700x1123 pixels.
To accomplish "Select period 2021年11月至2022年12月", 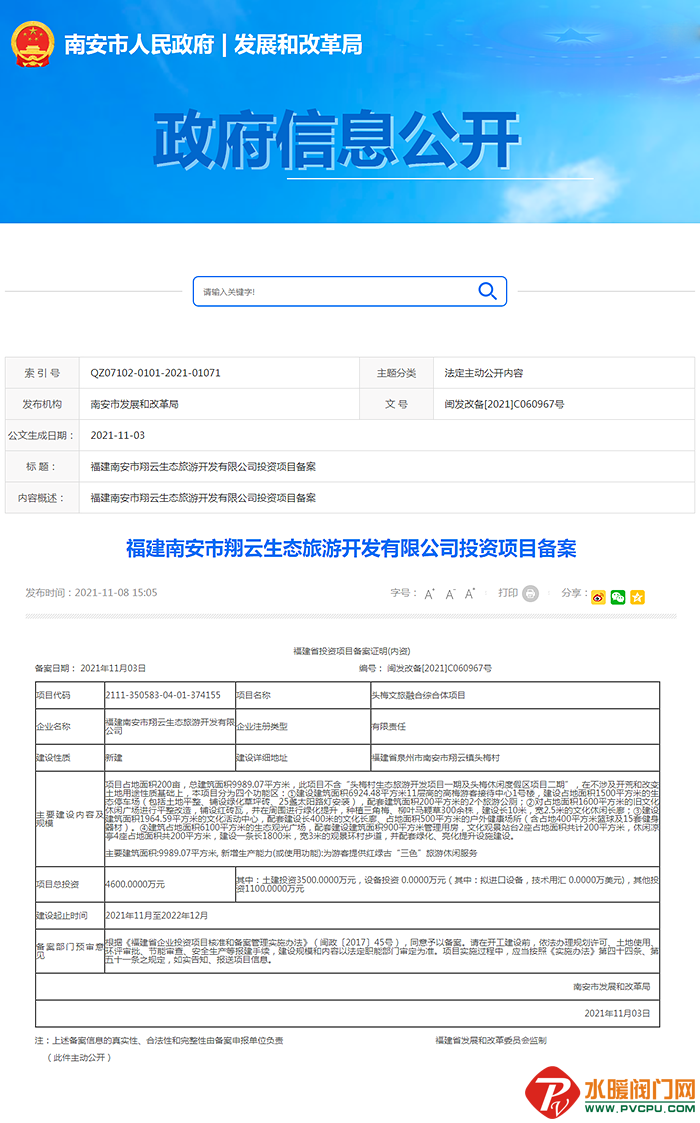I will point(156,915).
